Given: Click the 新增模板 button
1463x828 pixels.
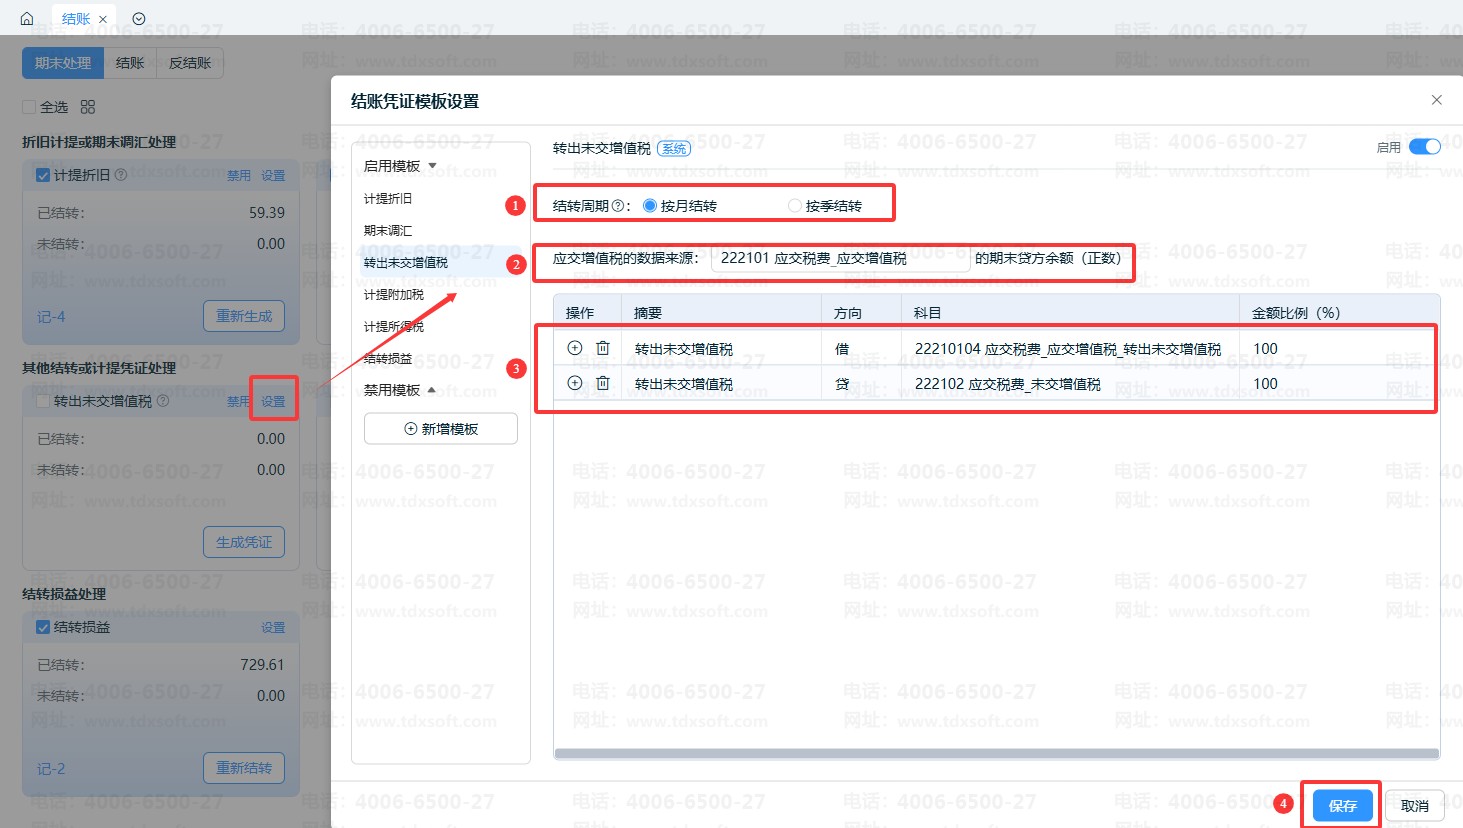Looking at the screenshot, I should pyautogui.click(x=441, y=429).
